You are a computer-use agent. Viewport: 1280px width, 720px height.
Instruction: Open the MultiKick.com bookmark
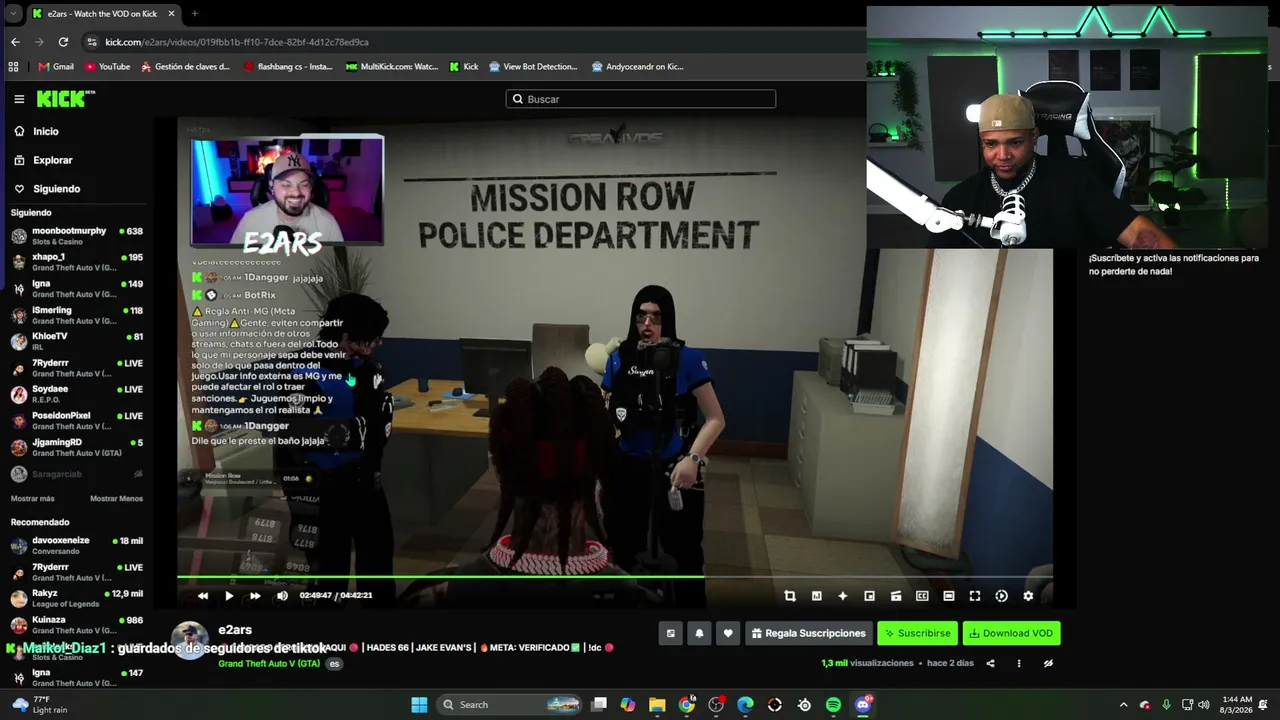coord(392,67)
